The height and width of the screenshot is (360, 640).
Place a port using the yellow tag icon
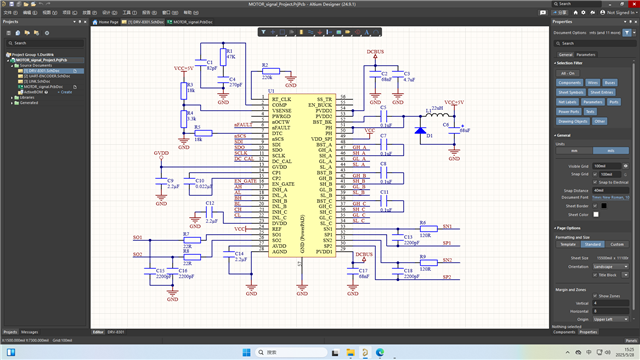tap(348, 32)
